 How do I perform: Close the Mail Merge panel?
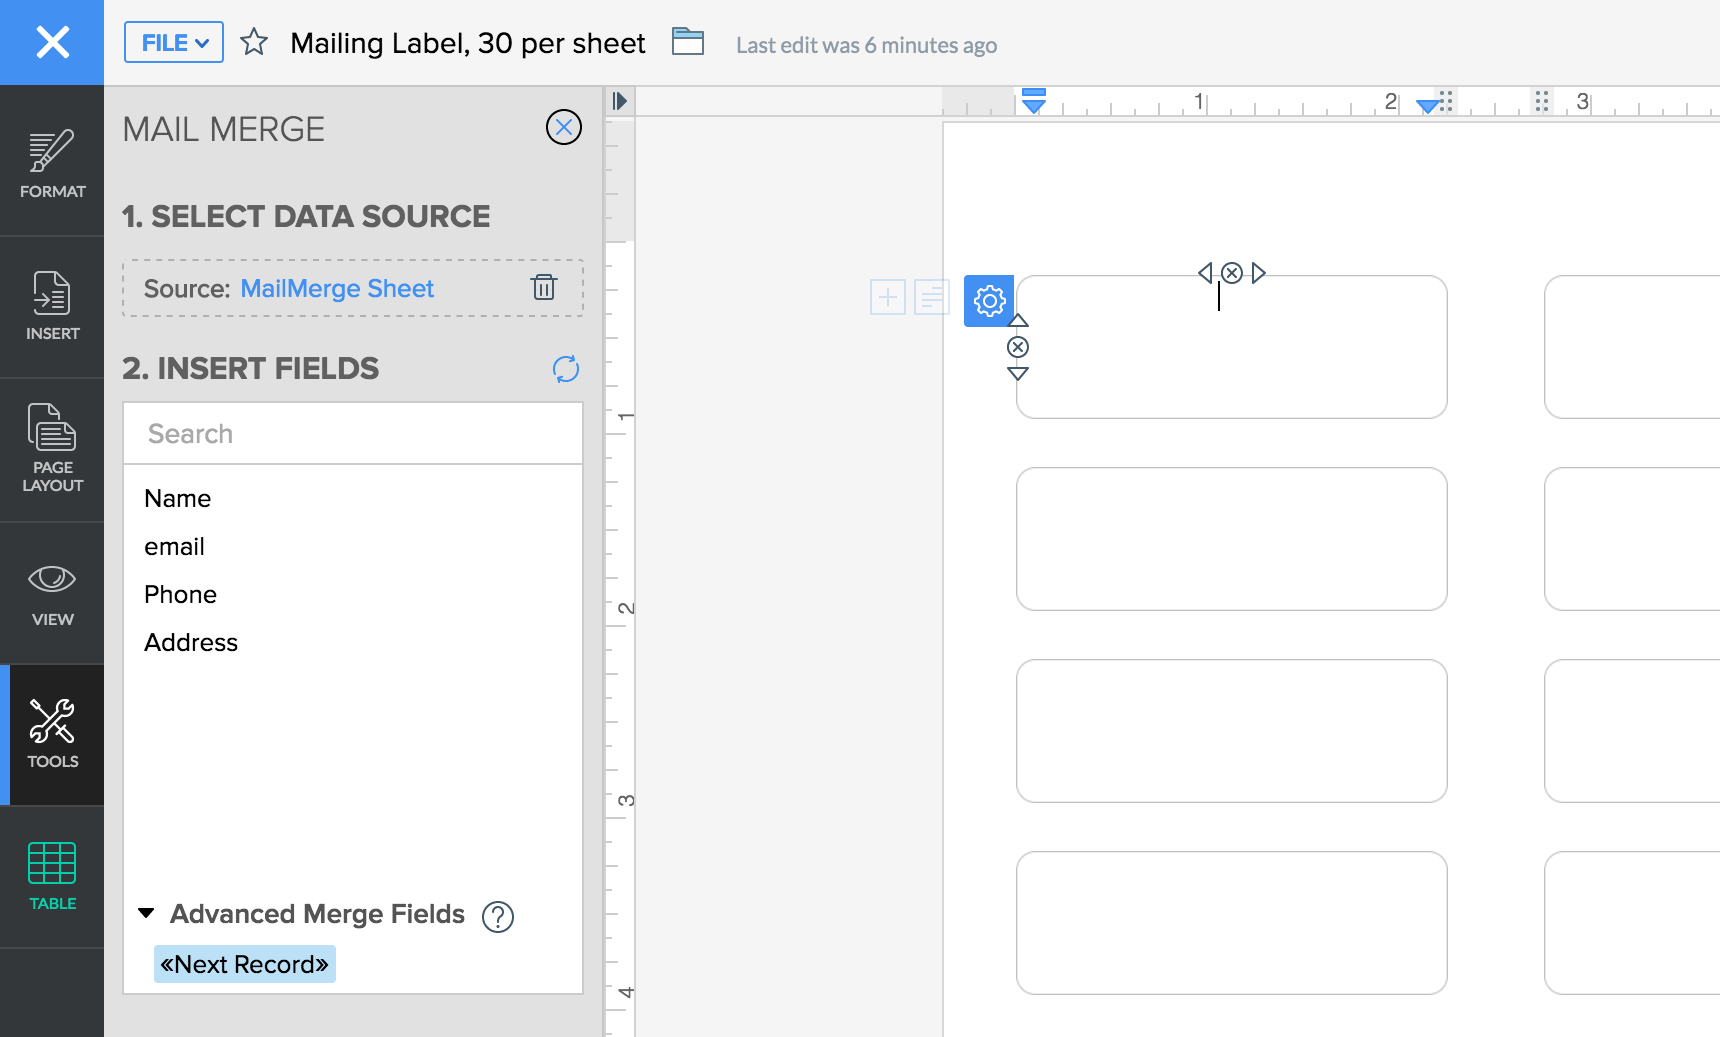[x=564, y=127]
